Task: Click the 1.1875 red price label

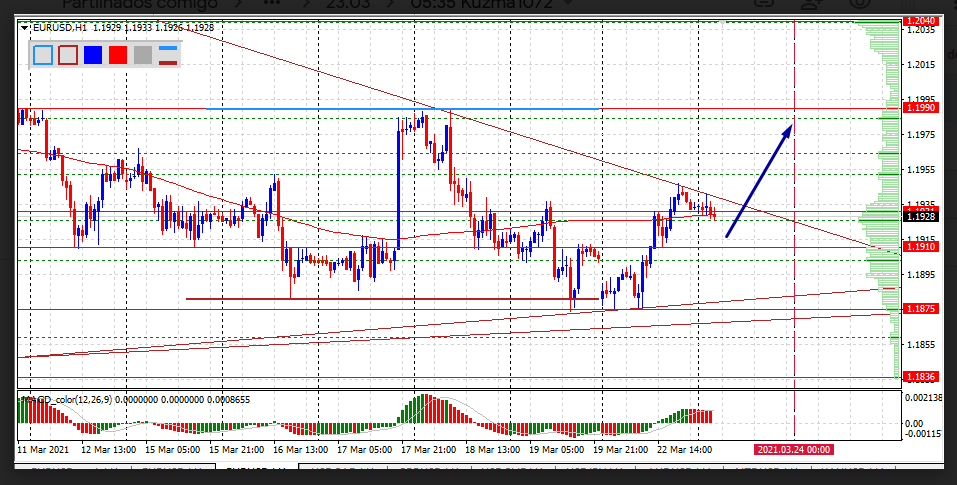Action: pos(919,310)
